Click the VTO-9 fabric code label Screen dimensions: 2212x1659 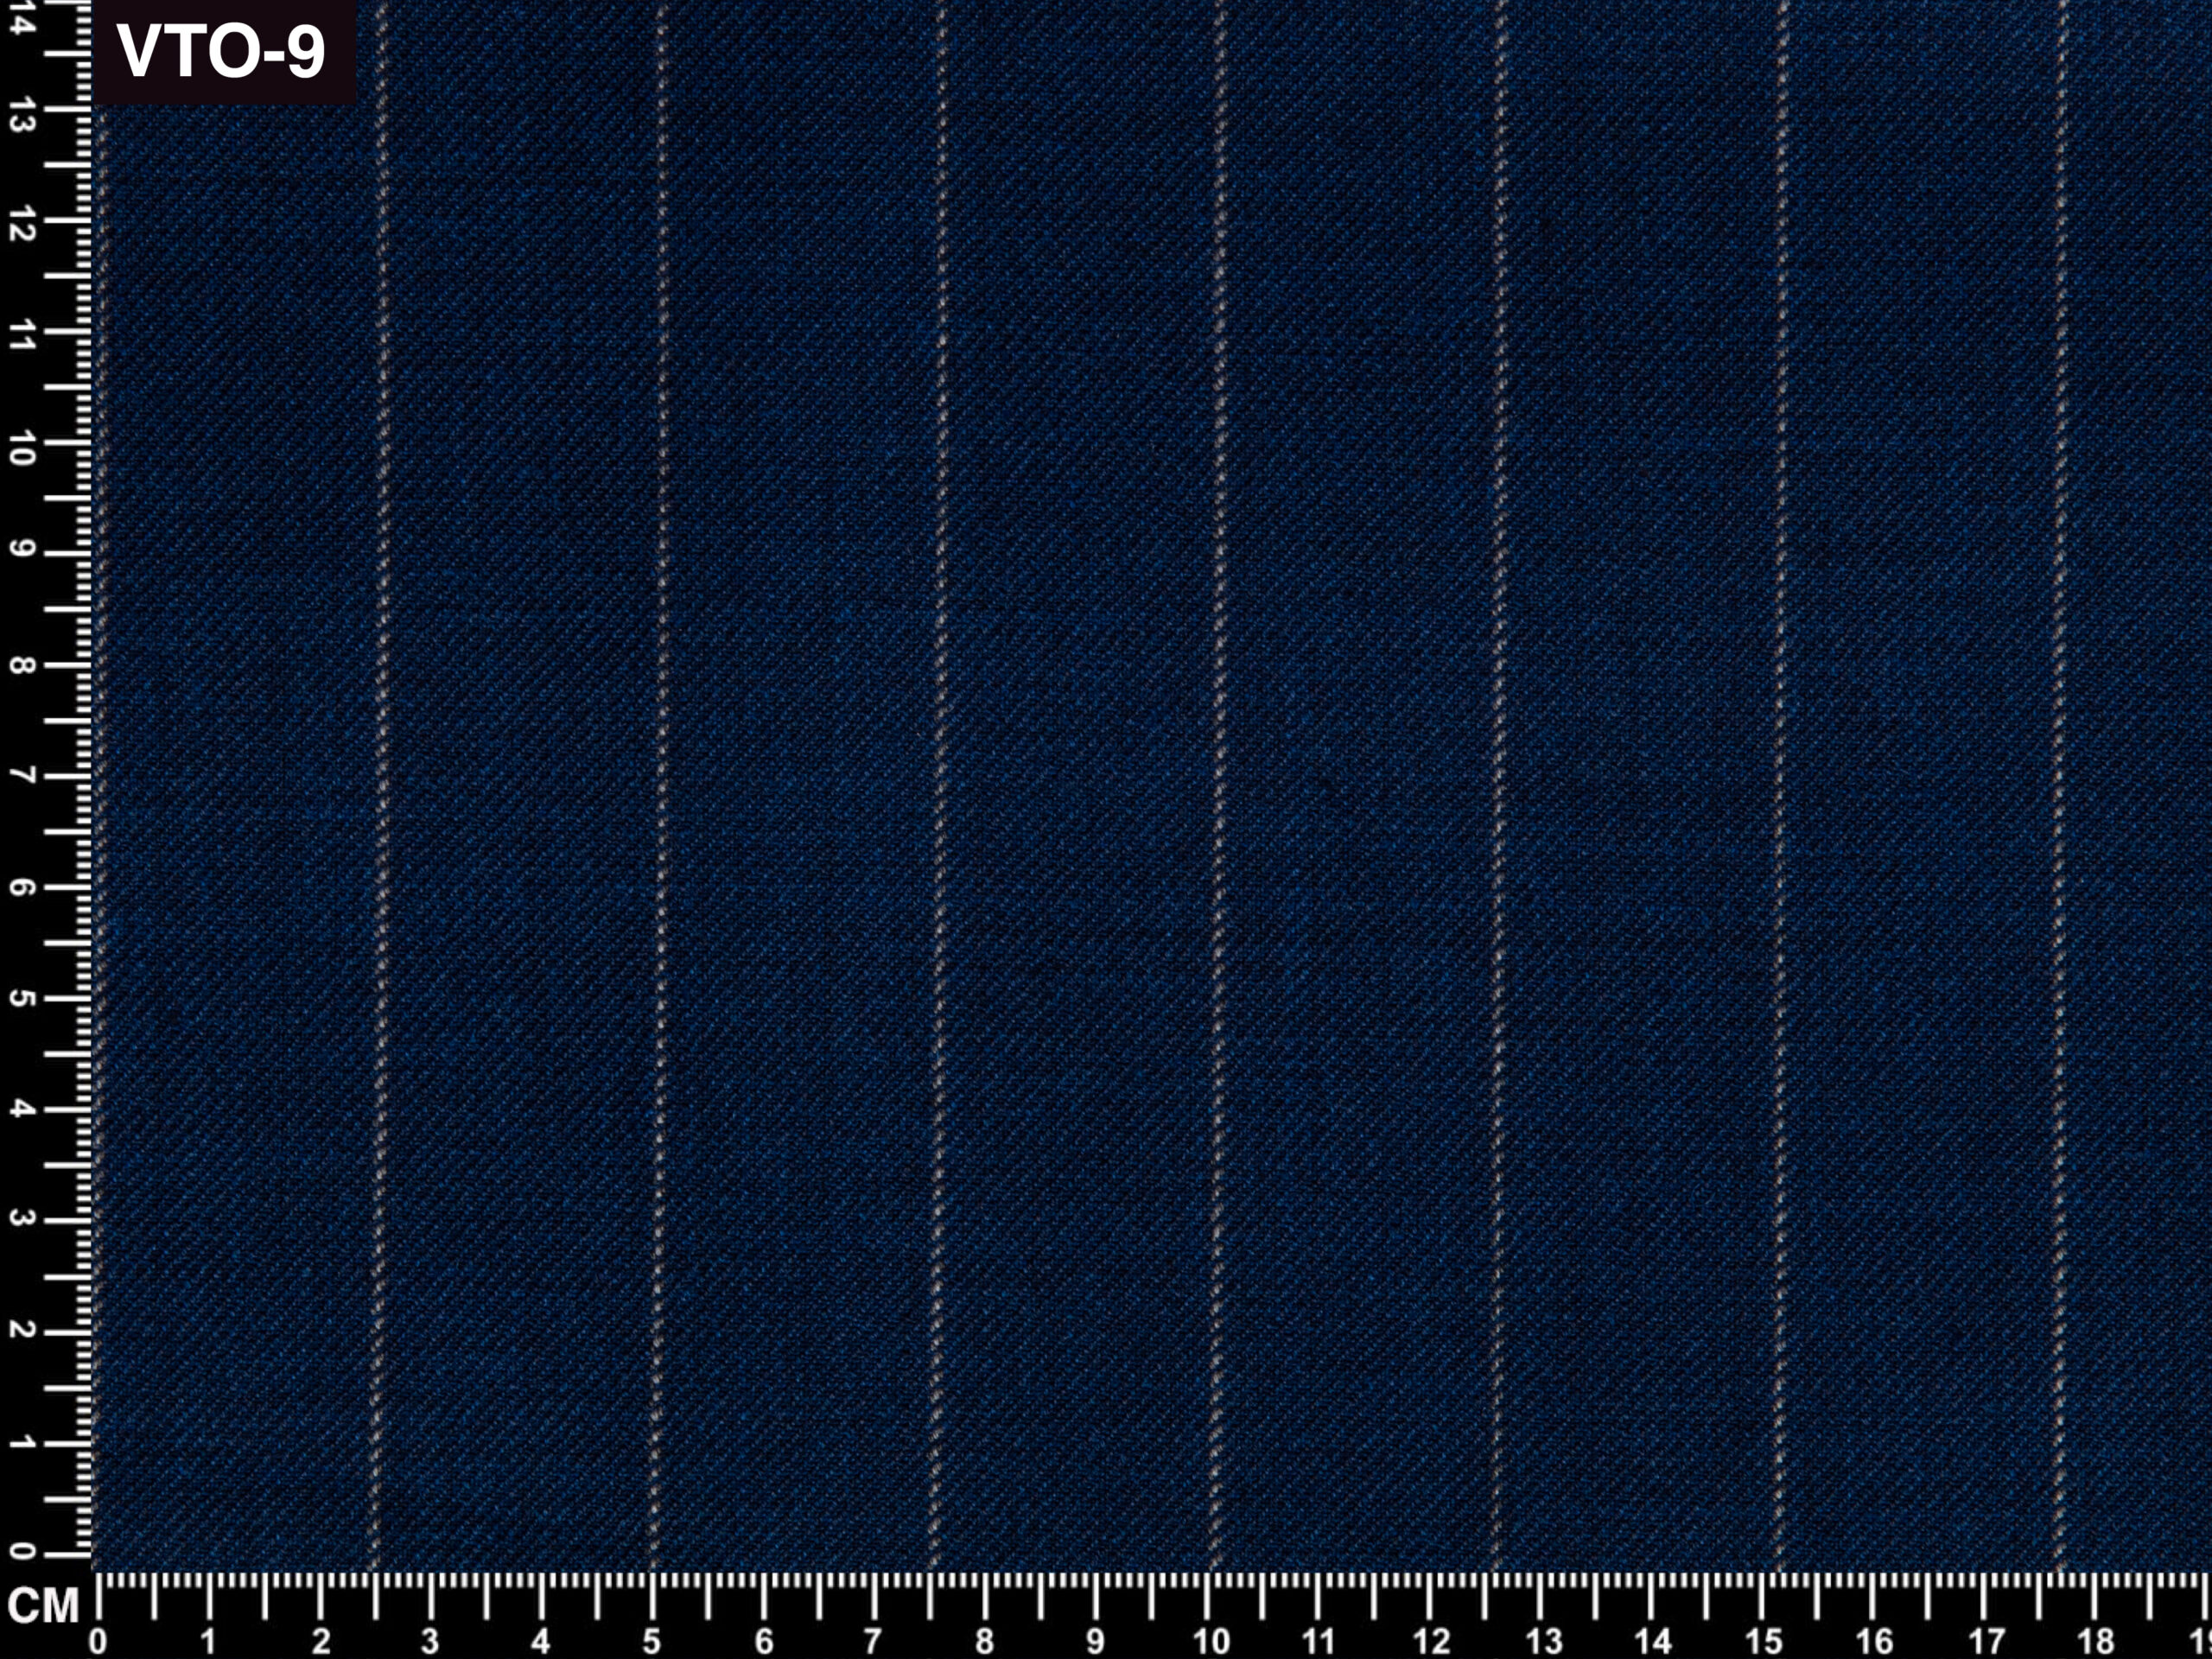pyautogui.click(x=222, y=52)
